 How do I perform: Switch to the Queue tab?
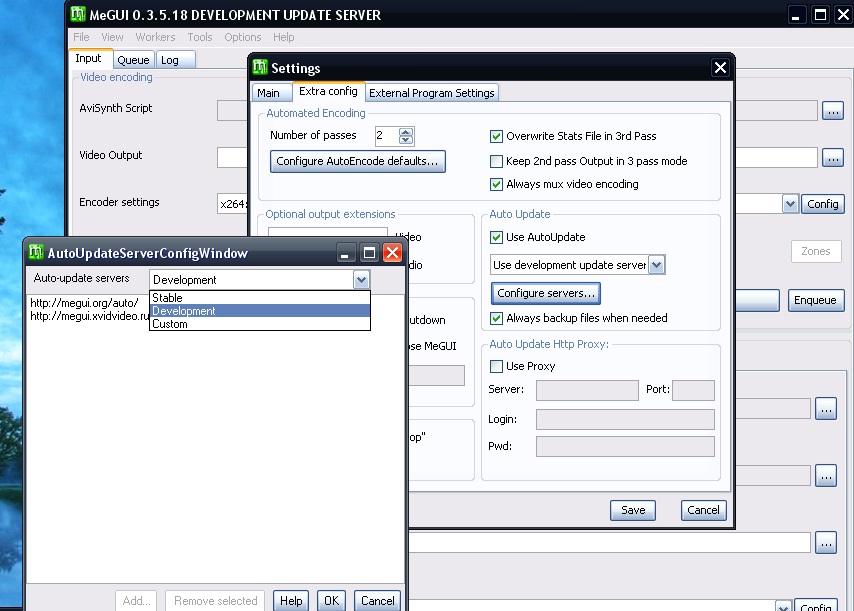133,60
